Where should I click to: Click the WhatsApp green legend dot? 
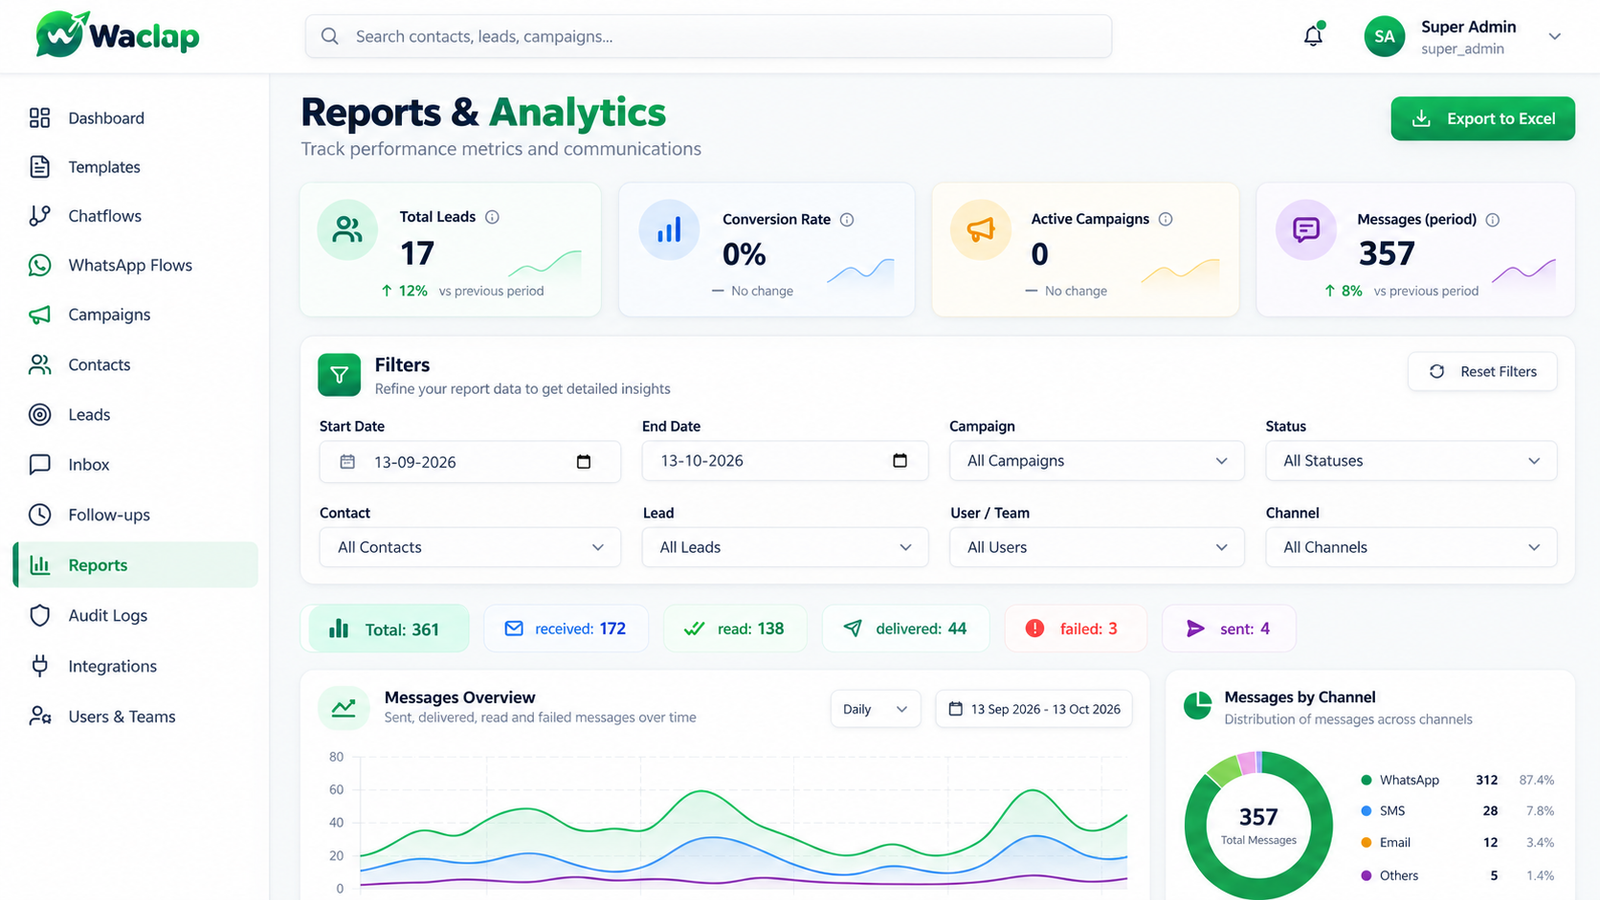[1366, 780]
